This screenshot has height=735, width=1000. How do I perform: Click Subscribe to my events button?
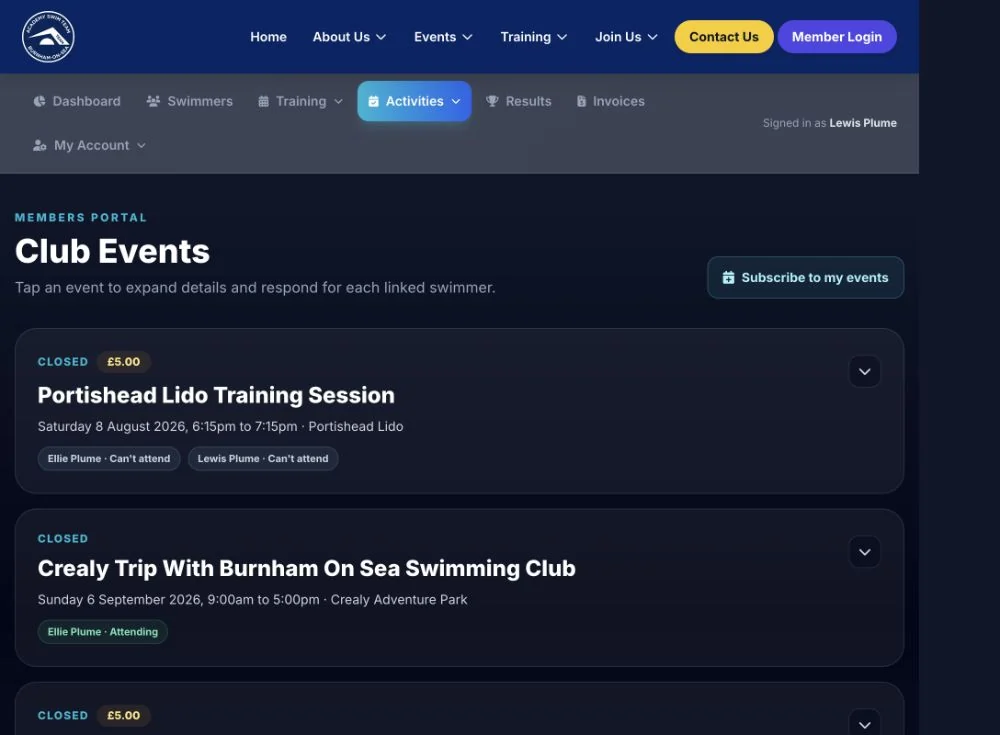click(805, 278)
